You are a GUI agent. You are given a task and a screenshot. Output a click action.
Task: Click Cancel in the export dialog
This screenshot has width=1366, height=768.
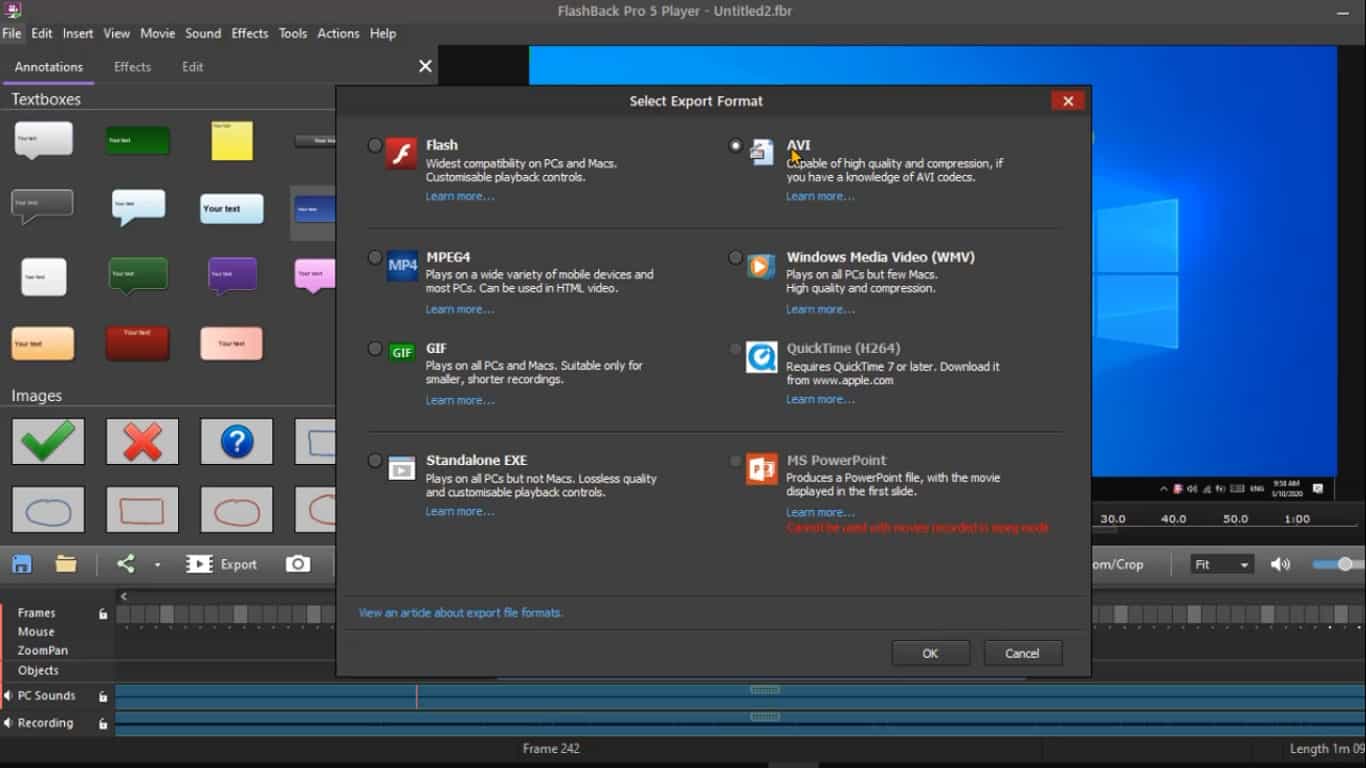1022,653
